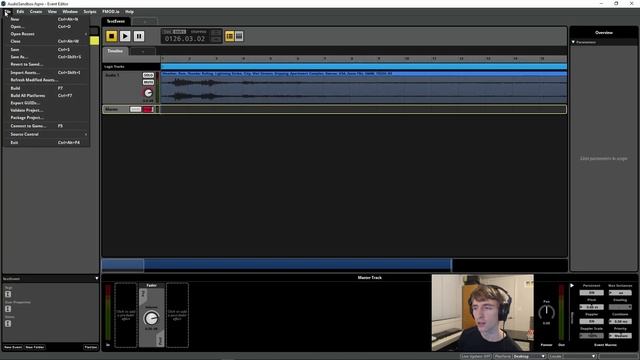
Task: Open the FMOD.io menu
Action: 111,12
